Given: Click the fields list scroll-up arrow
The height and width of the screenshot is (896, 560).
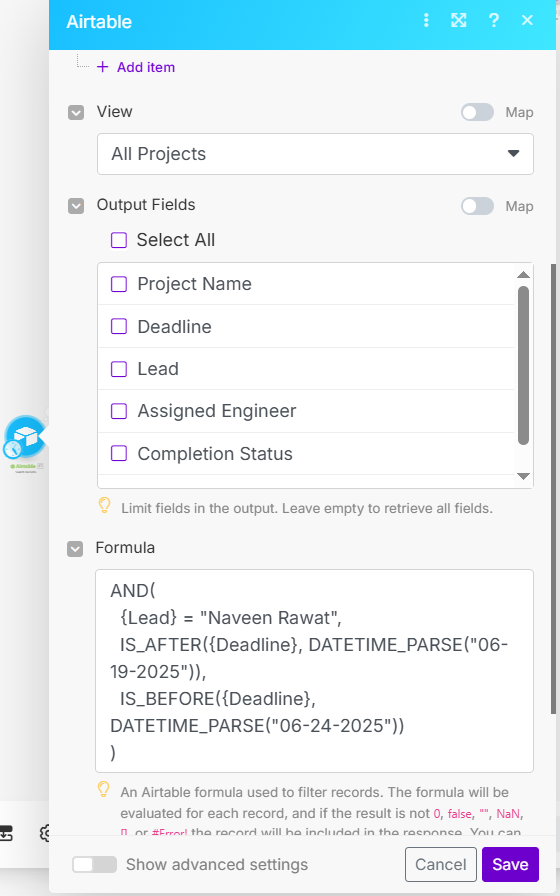Looking at the screenshot, I should (523, 275).
